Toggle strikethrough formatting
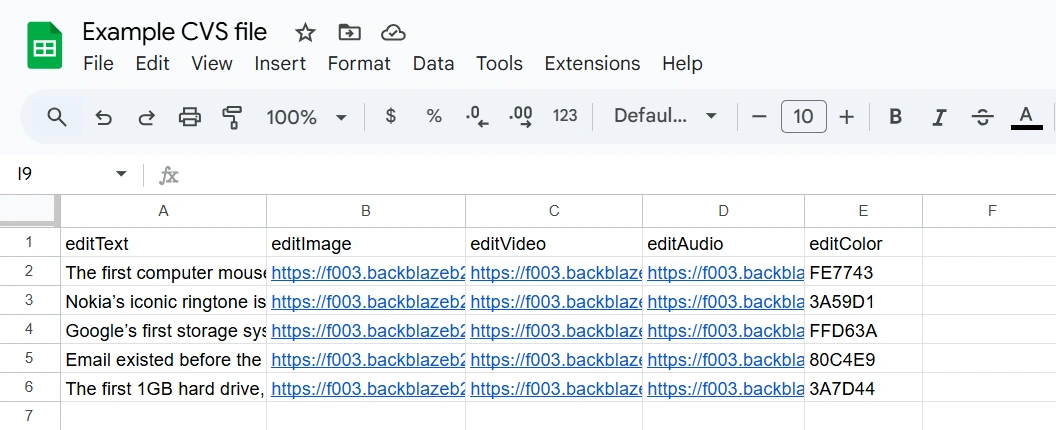1056x430 pixels. click(x=983, y=117)
